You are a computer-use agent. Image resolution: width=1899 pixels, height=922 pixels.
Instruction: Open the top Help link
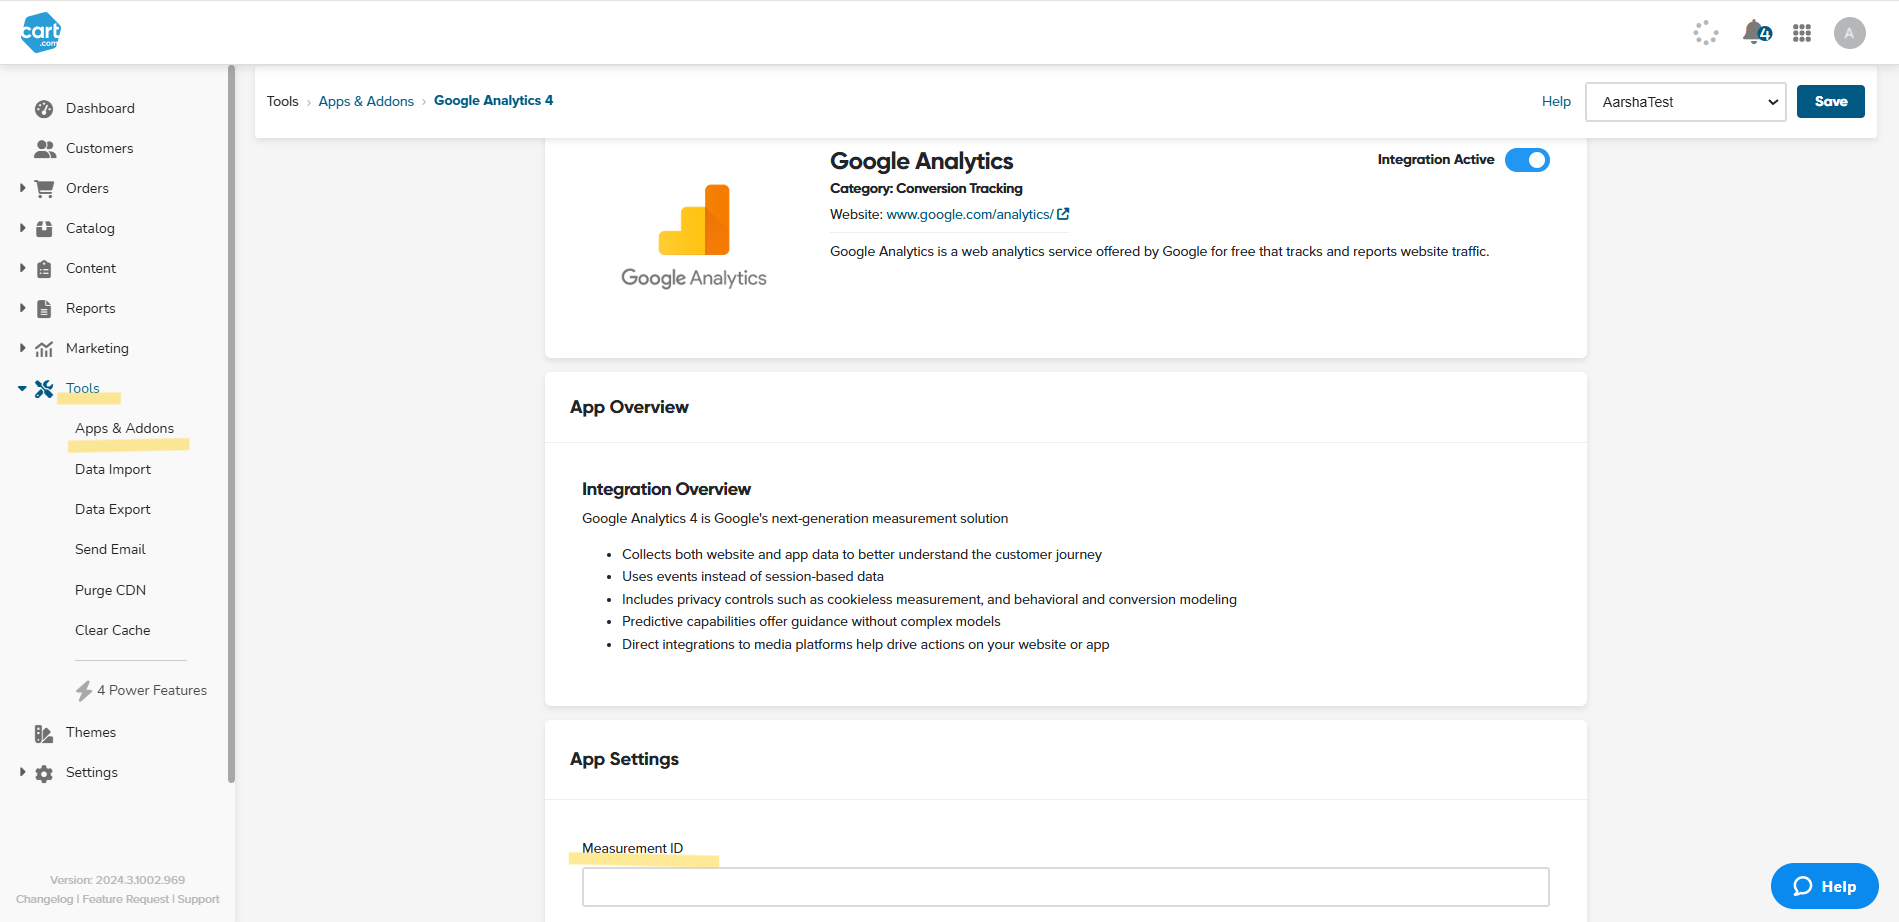pyautogui.click(x=1556, y=101)
